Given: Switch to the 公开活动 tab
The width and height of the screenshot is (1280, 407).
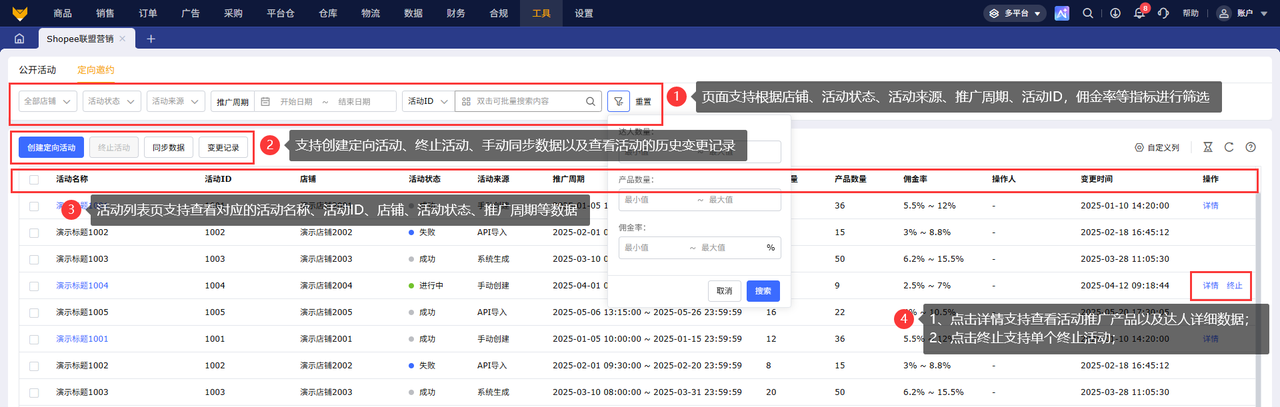Looking at the screenshot, I should (37, 70).
